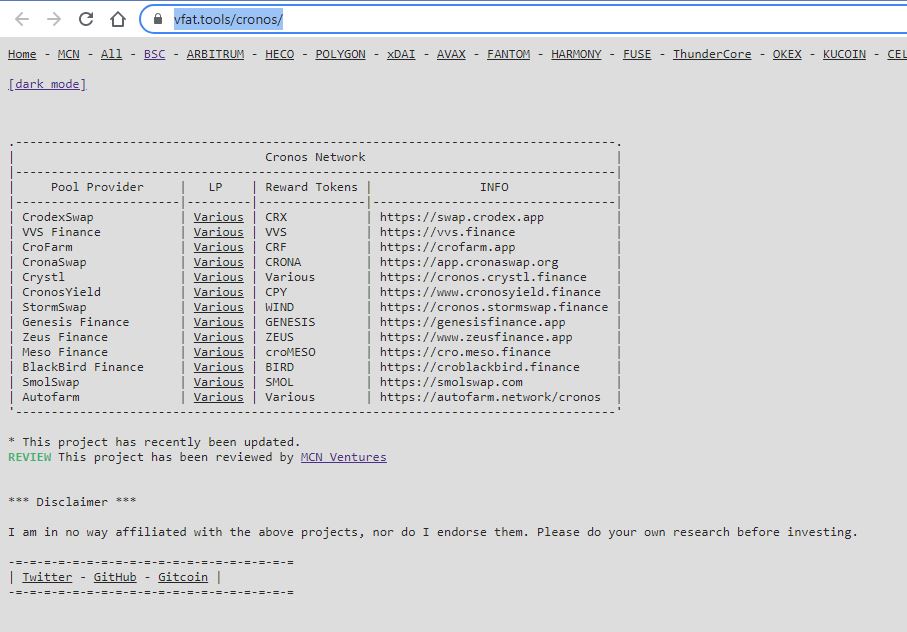Click the Cronos Network table title
The height and width of the screenshot is (632, 907).
click(315, 157)
